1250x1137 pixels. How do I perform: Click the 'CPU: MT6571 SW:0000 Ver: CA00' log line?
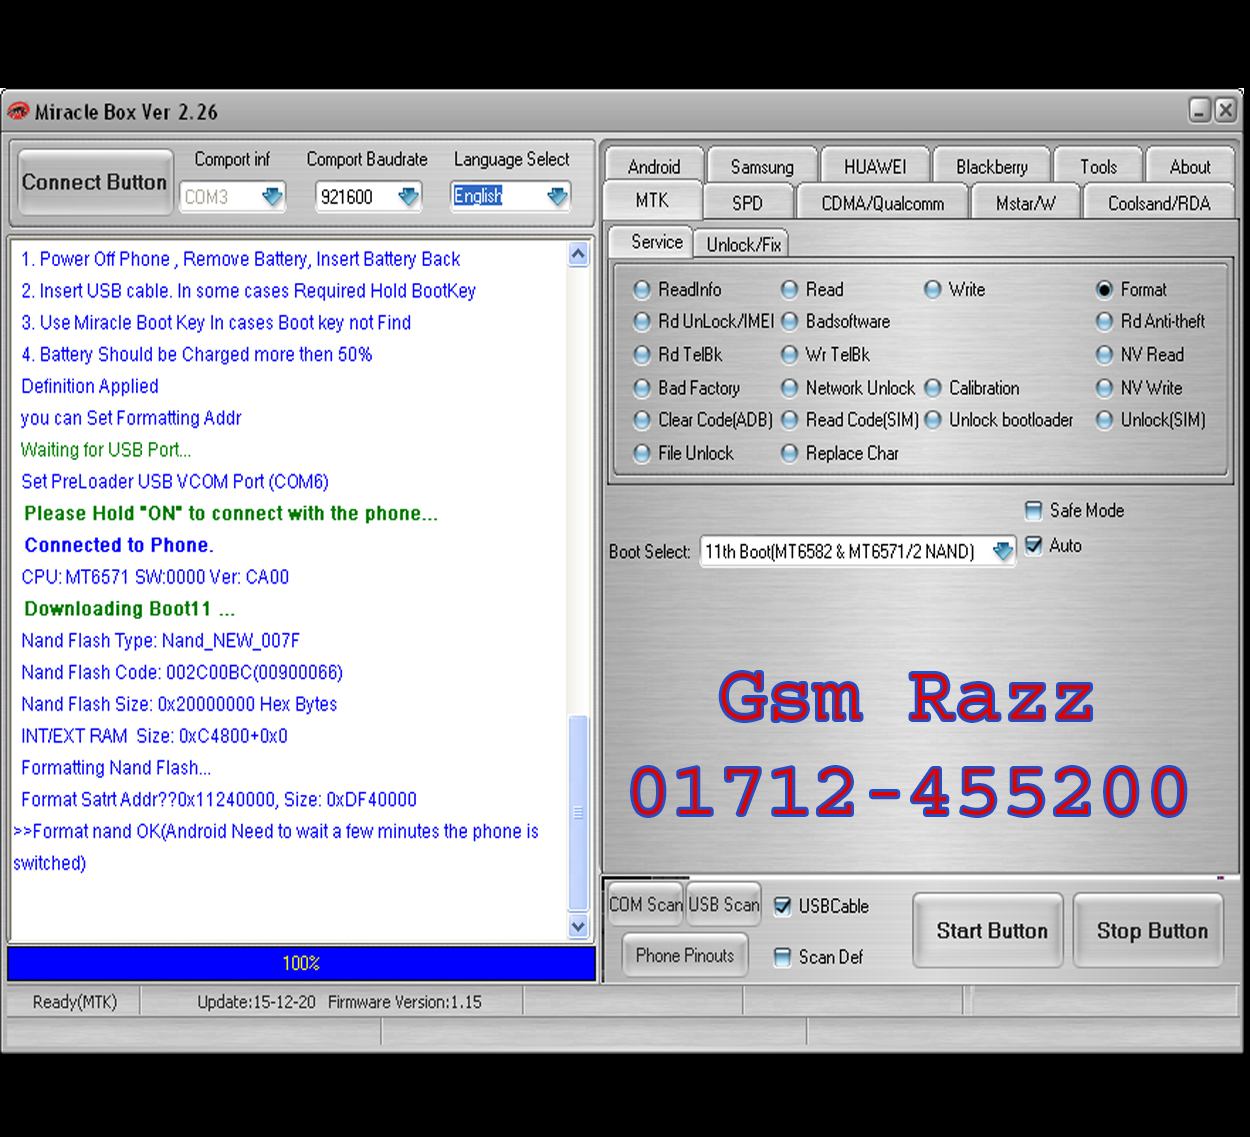point(155,577)
